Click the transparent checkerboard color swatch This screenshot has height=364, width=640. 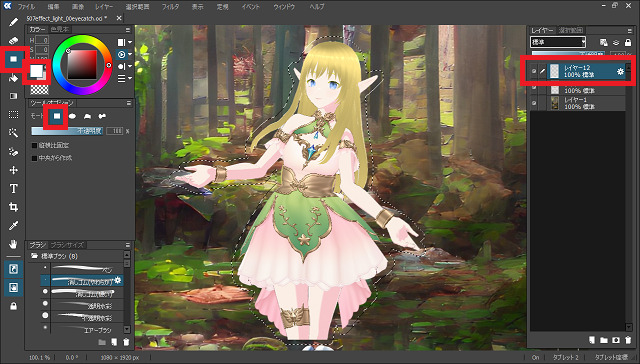tap(40, 89)
